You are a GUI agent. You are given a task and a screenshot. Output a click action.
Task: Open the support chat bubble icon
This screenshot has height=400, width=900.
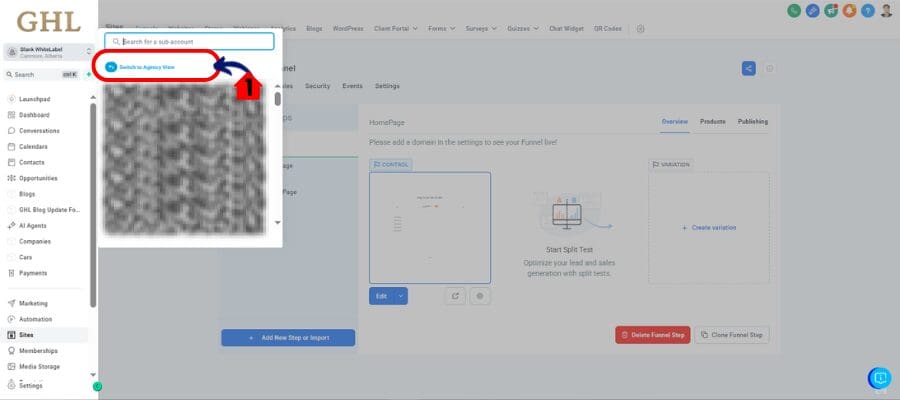tap(879, 378)
